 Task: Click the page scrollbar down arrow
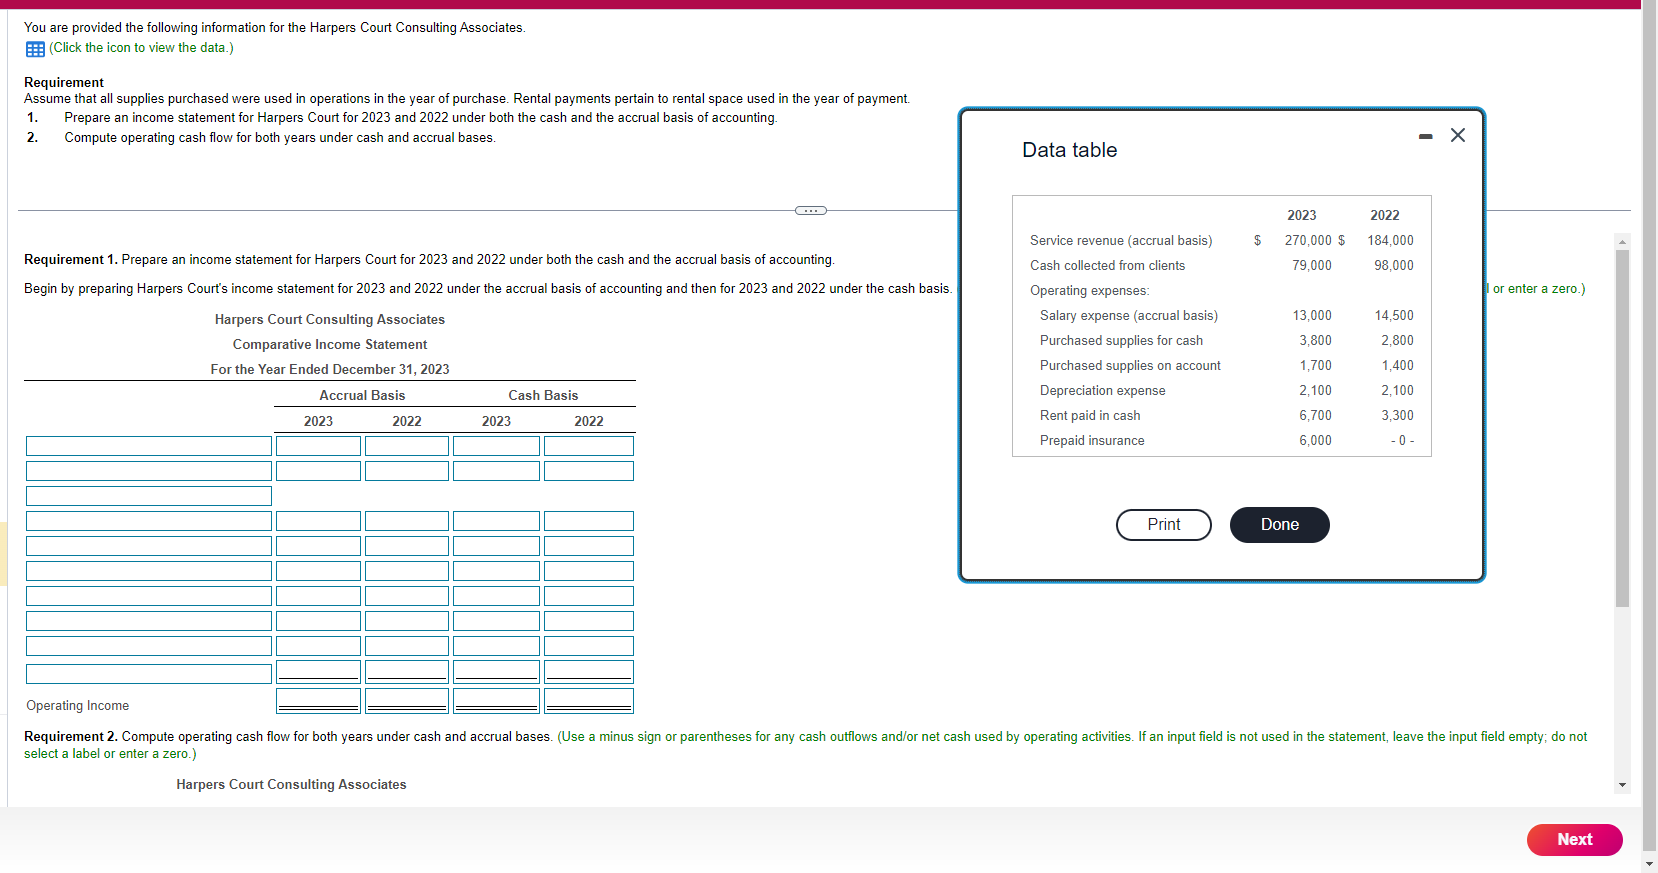(x=1649, y=864)
